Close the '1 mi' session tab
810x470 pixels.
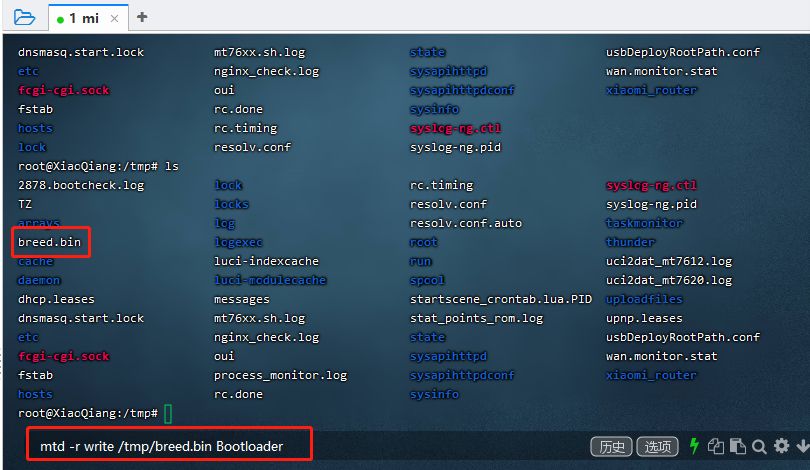tap(114, 19)
